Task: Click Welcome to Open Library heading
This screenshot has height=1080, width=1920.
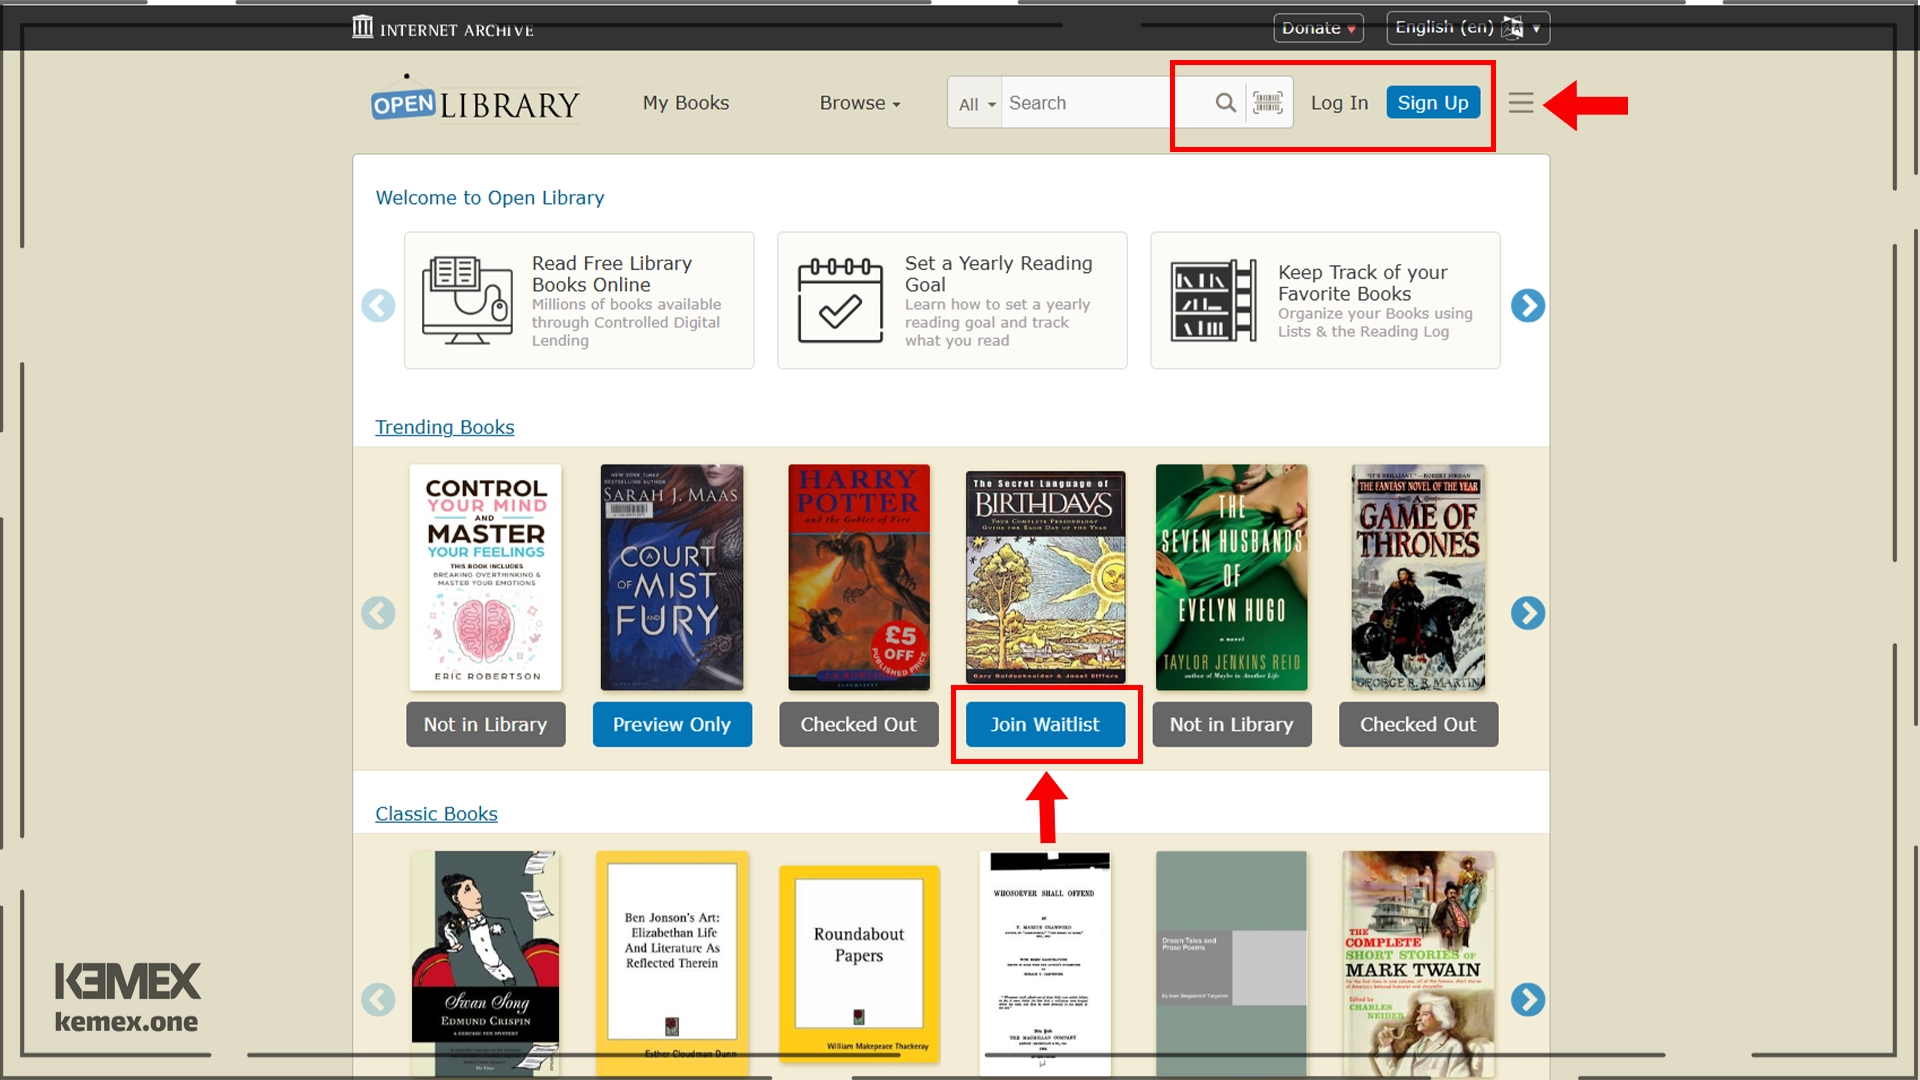Action: pos(490,198)
